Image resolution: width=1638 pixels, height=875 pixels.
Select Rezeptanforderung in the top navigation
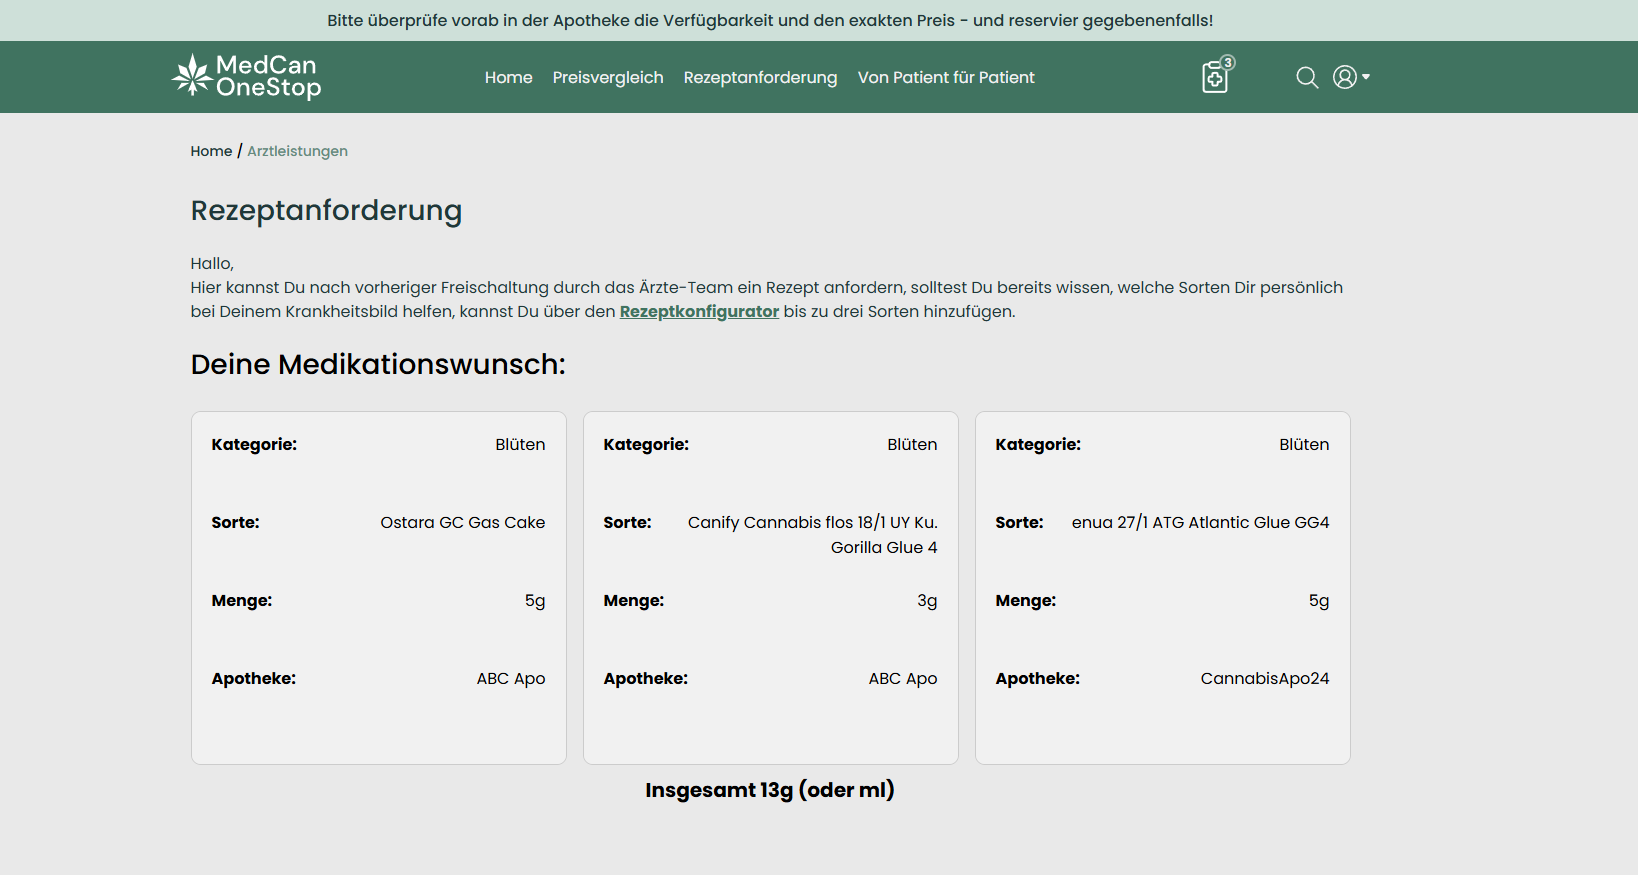click(x=760, y=77)
